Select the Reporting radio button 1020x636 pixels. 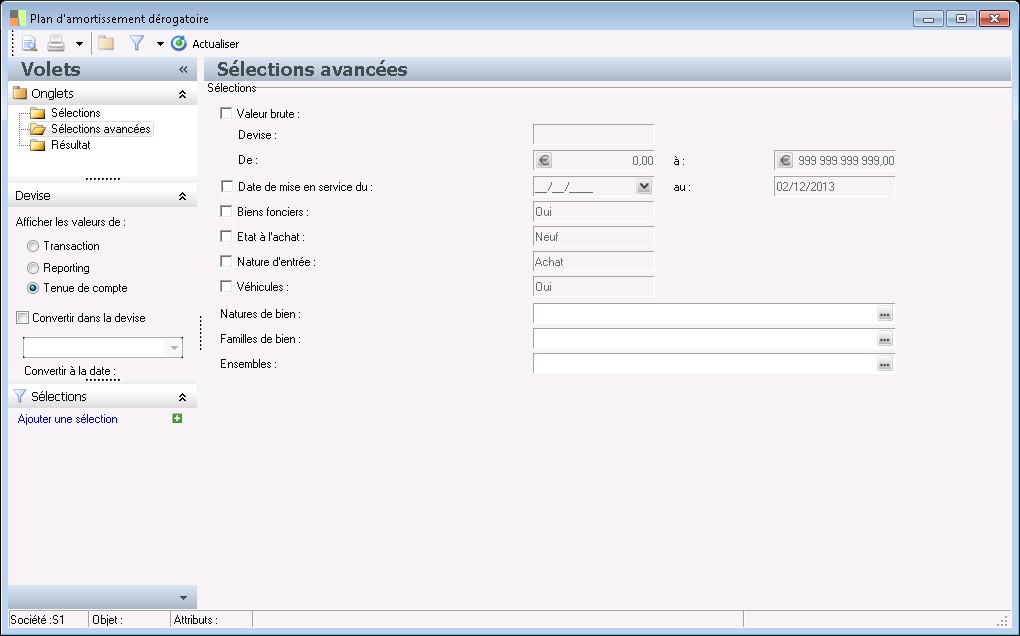pos(33,268)
